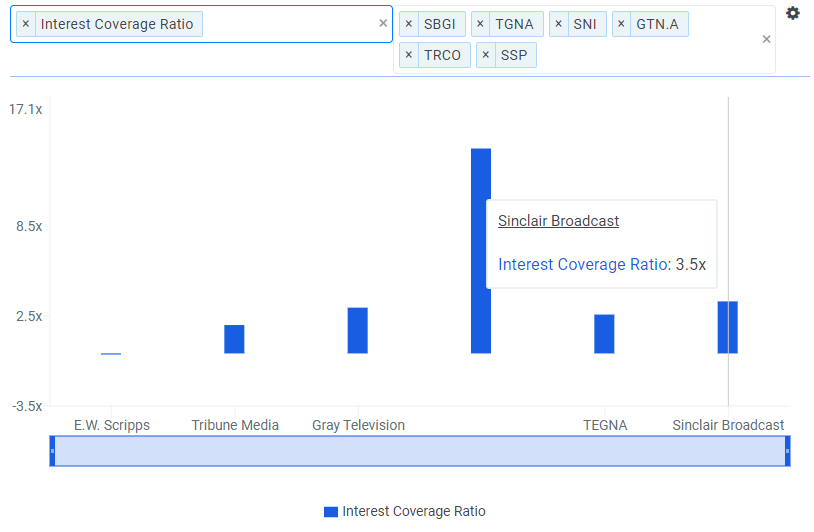Remove the SSP ticker tag

(487, 55)
